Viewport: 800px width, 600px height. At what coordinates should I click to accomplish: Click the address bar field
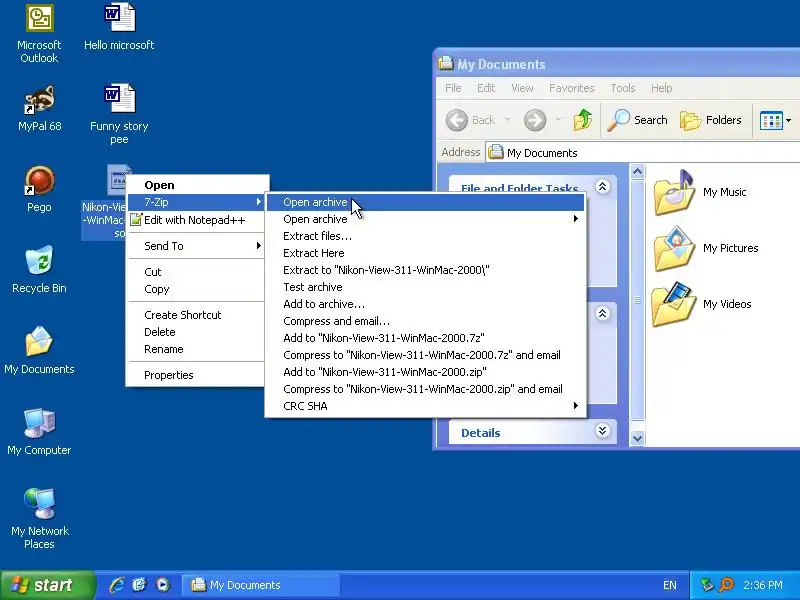click(643, 153)
